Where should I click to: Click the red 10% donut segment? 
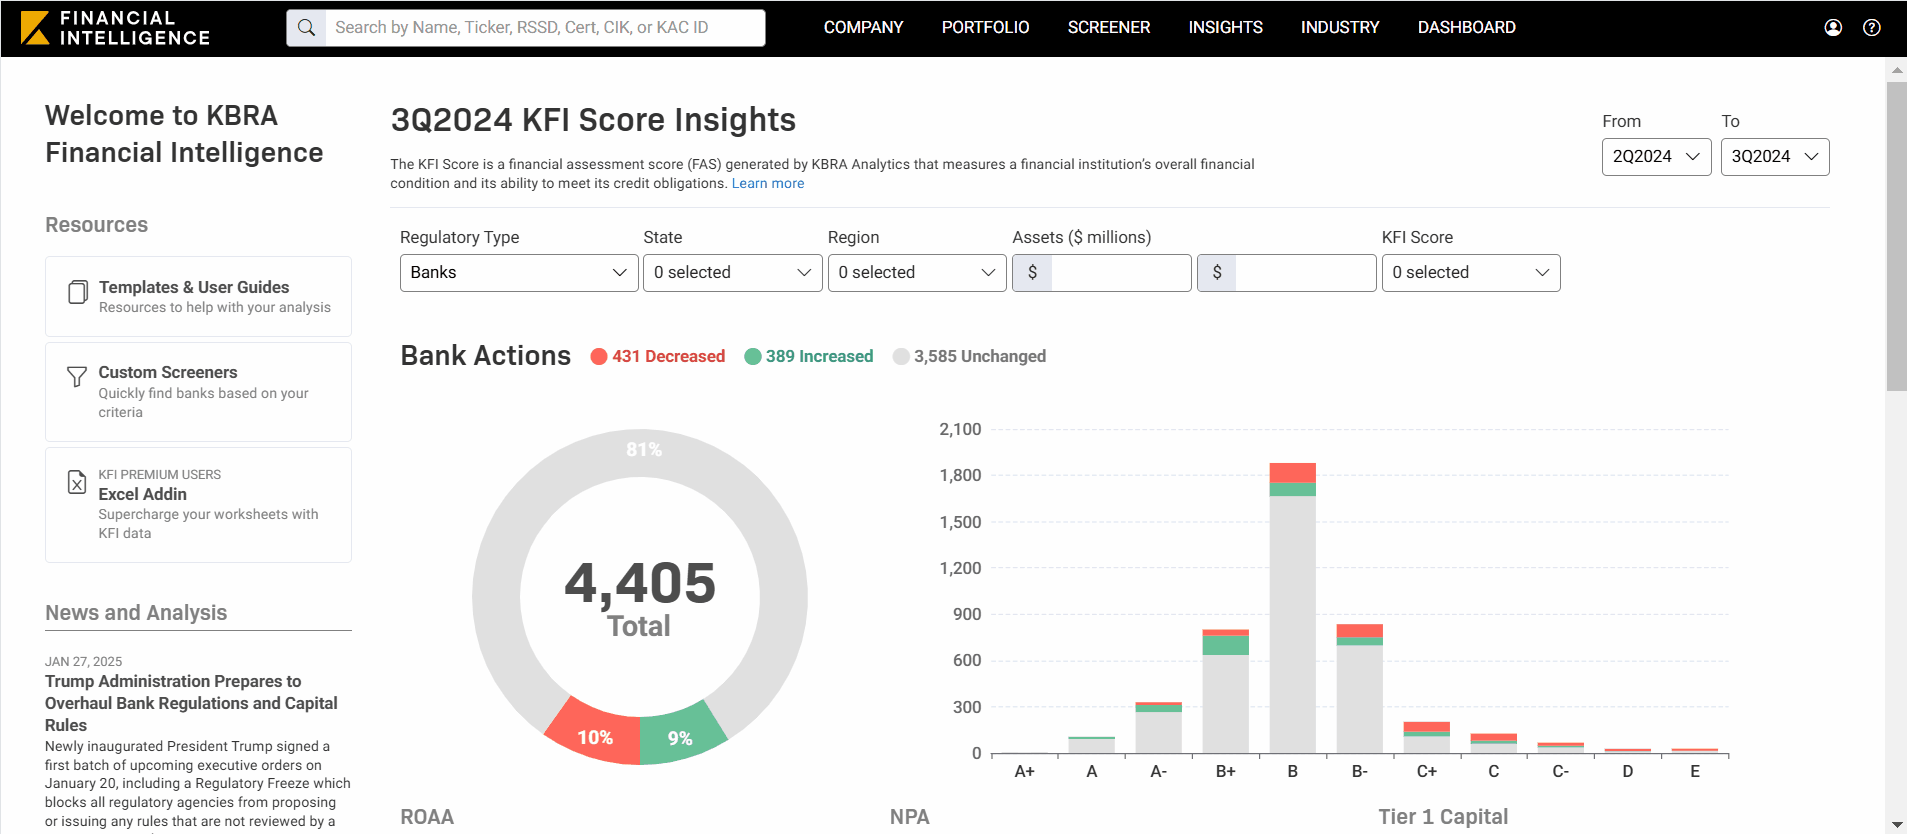[595, 736]
